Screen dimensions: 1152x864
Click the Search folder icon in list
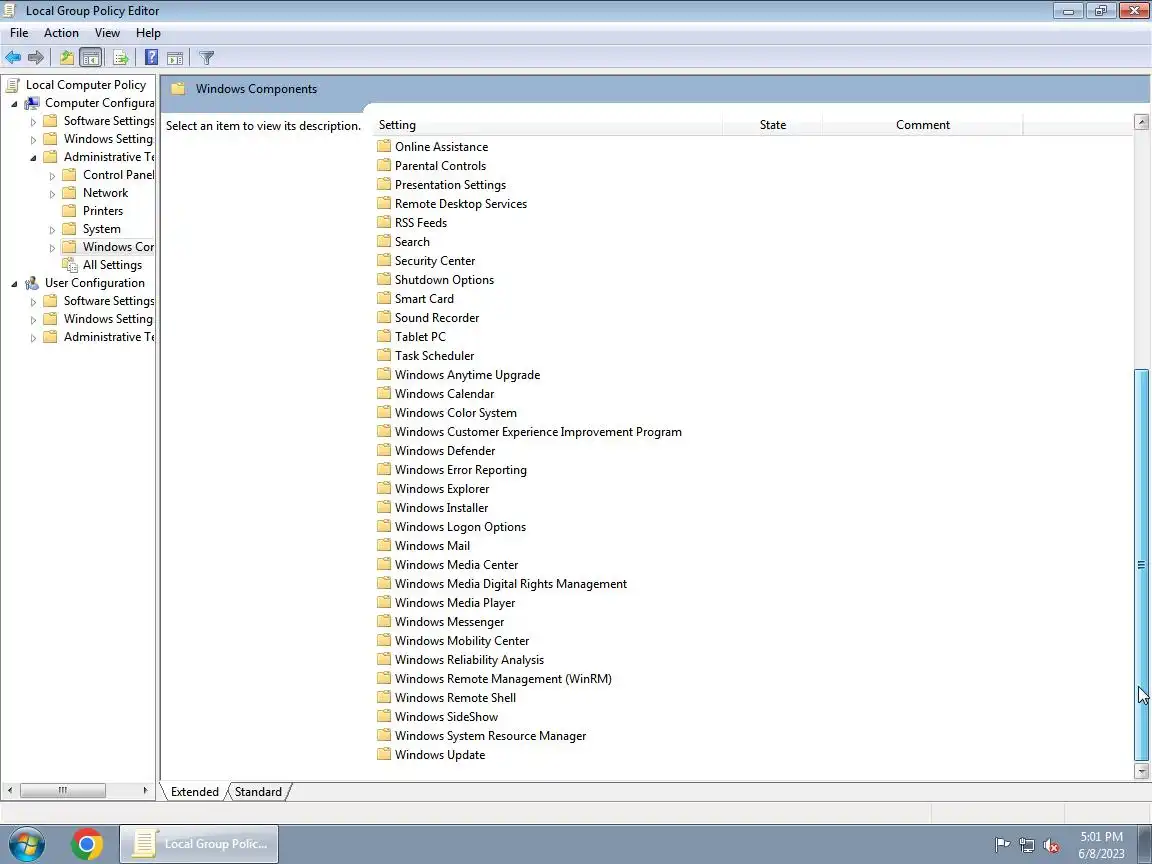click(x=384, y=241)
